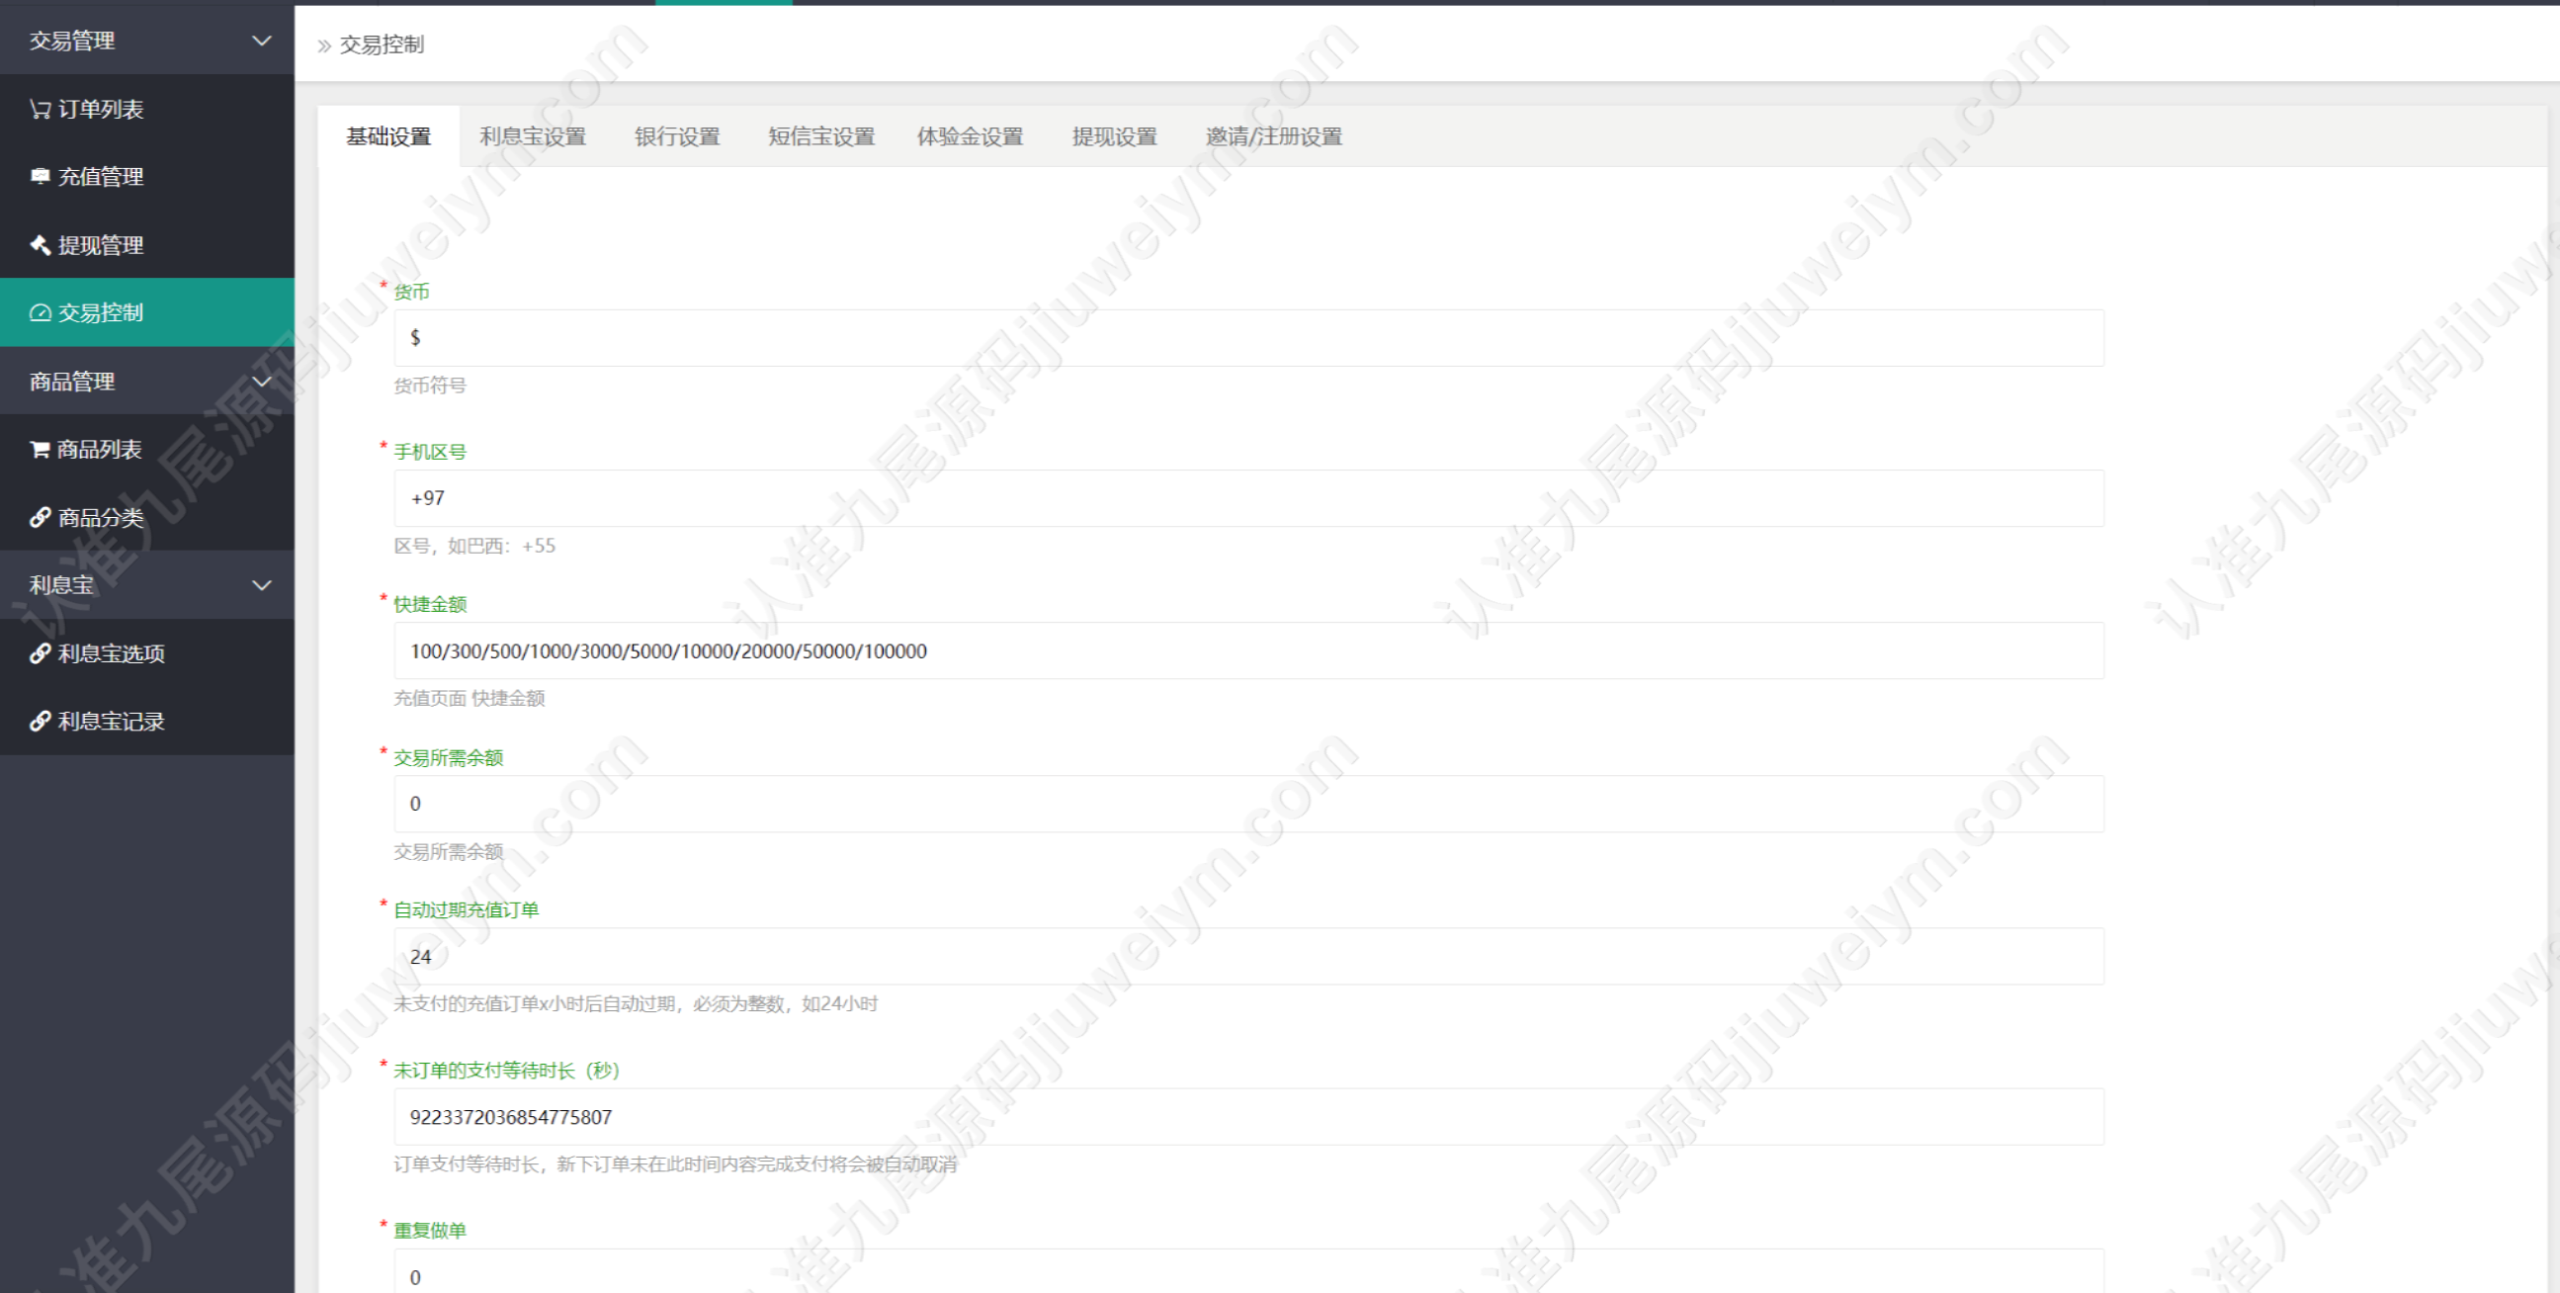Focus the 手机区号 input field
The height and width of the screenshot is (1293, 2560).
1249,498
